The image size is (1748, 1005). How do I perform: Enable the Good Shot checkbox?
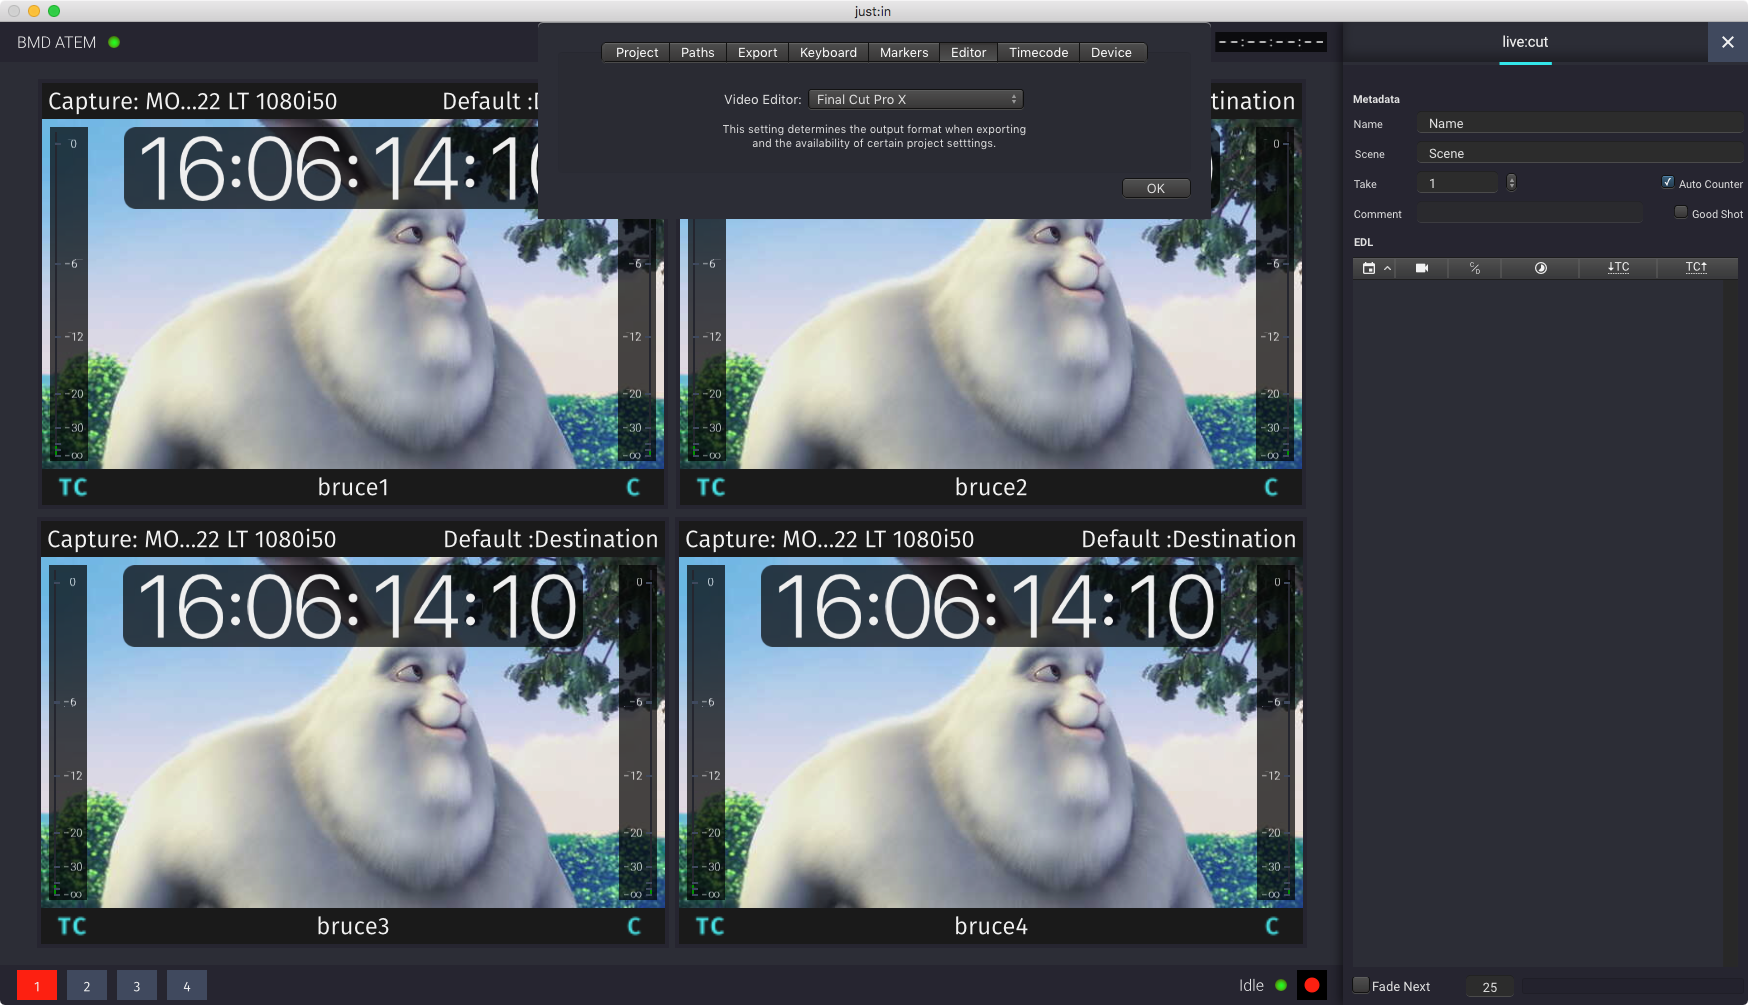[1681, 212]
